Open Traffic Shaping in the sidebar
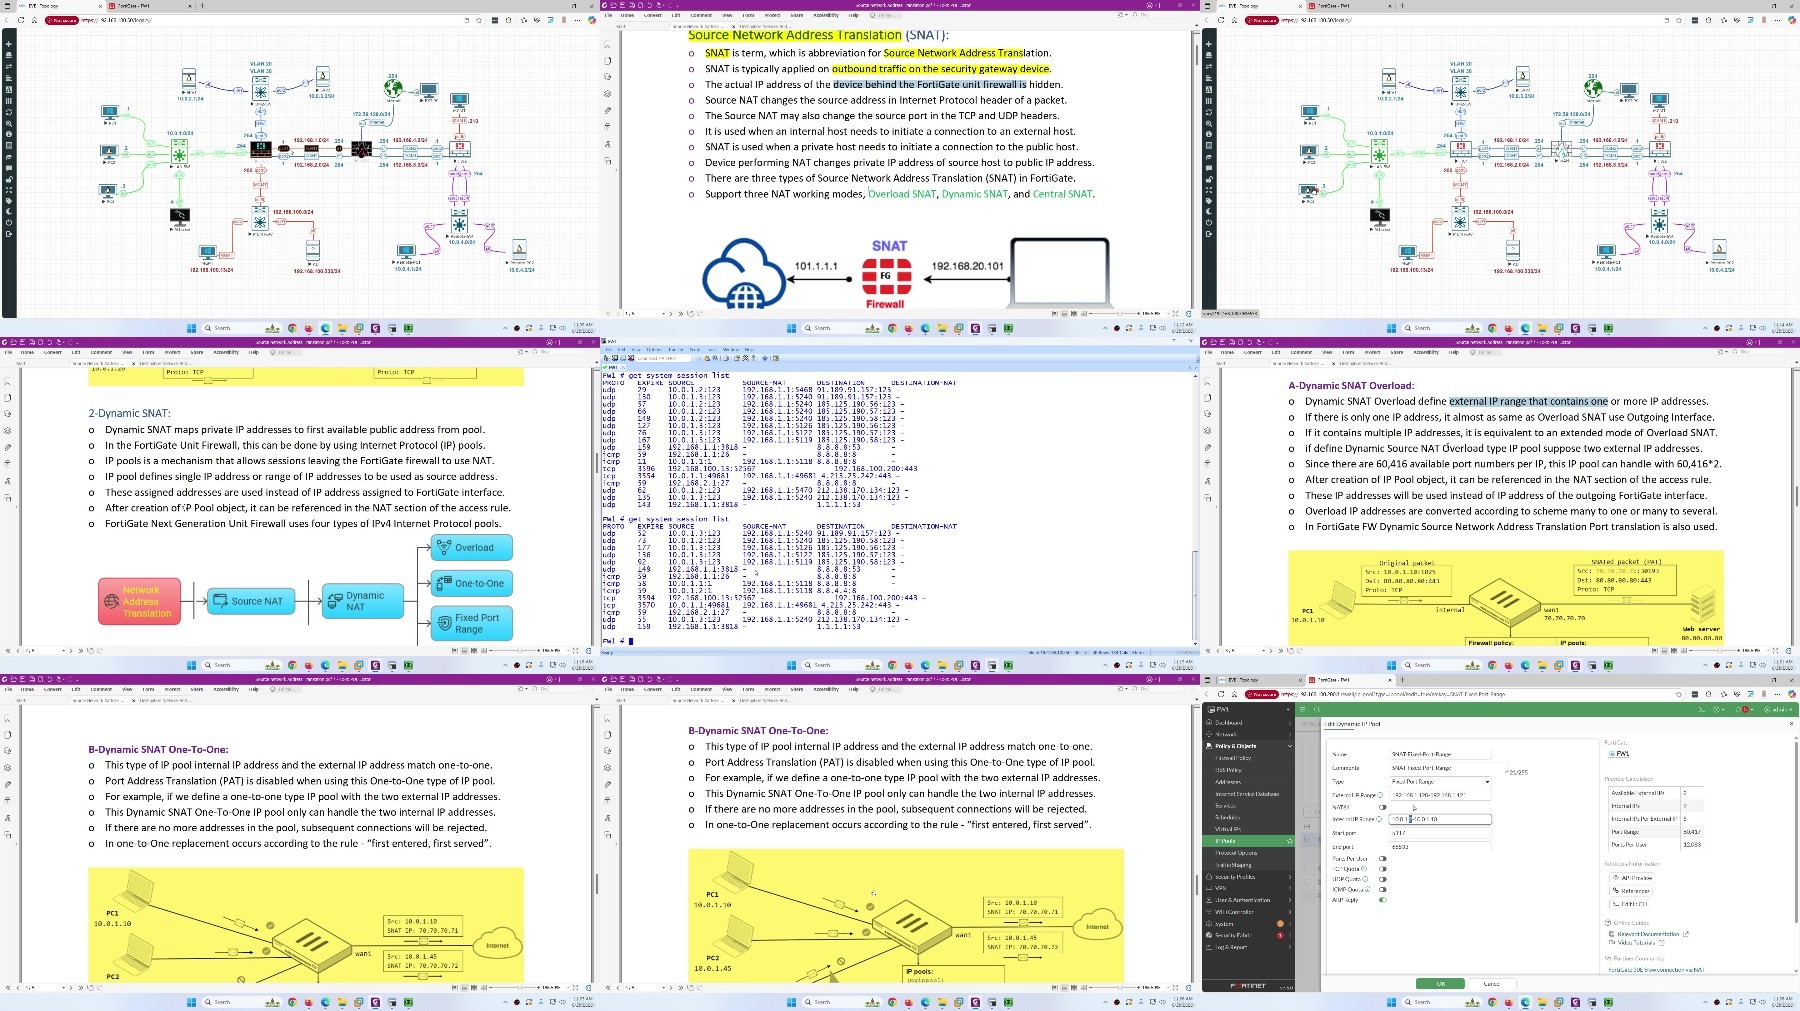 click(1233, 865)
